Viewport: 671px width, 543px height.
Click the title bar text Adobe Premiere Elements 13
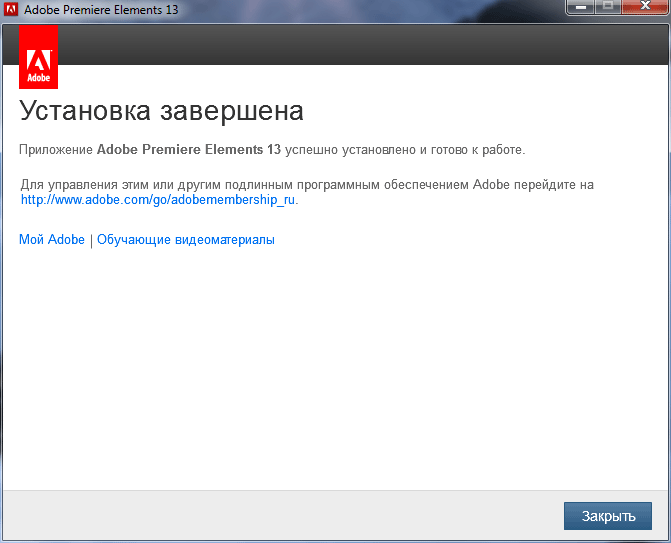click(101, 9)
